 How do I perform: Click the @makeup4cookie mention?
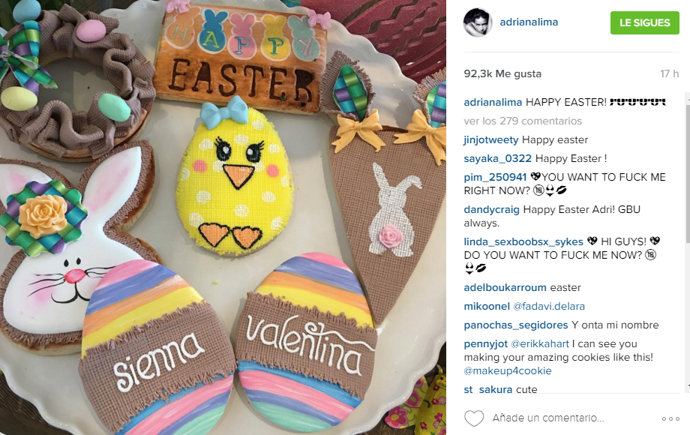[x=507, y=371]
